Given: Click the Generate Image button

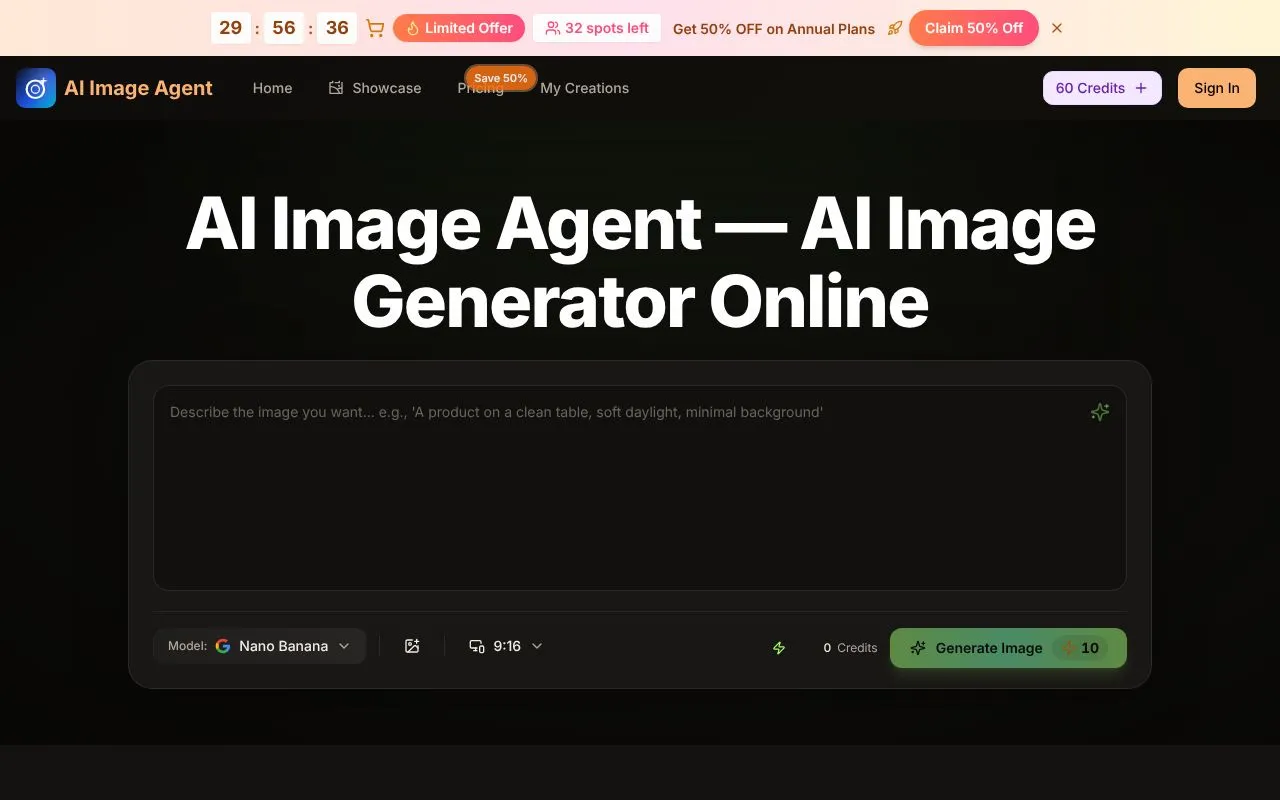Looking at the screenshot, I should click(x=1008, y=648).
